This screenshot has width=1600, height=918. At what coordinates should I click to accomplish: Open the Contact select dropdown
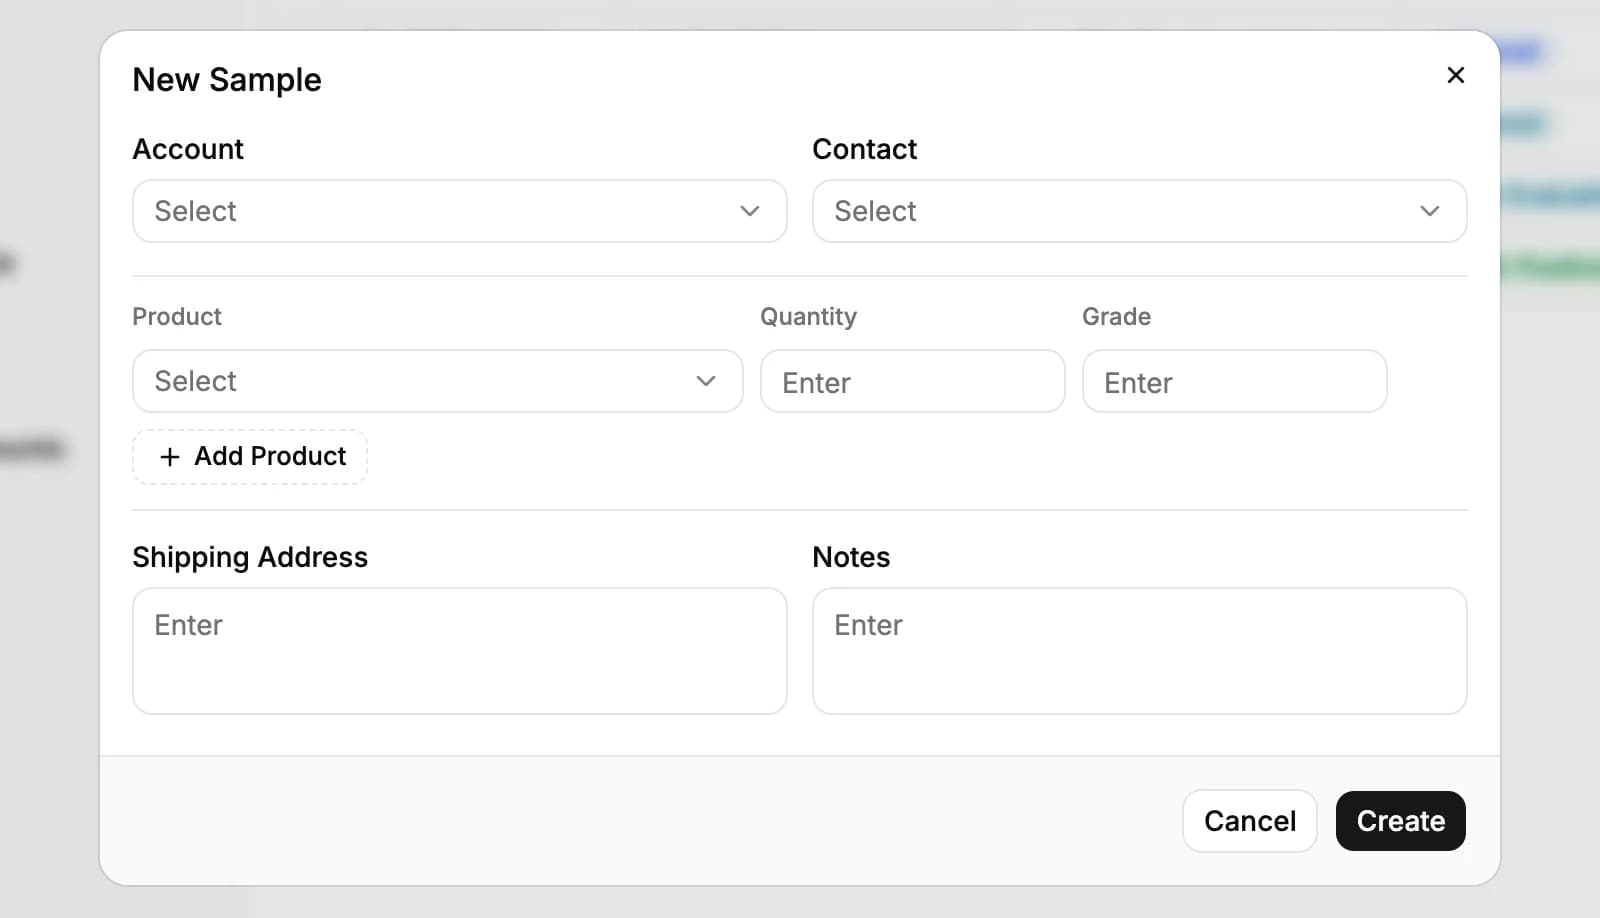pyautogui.click(x=1140, y=211)
